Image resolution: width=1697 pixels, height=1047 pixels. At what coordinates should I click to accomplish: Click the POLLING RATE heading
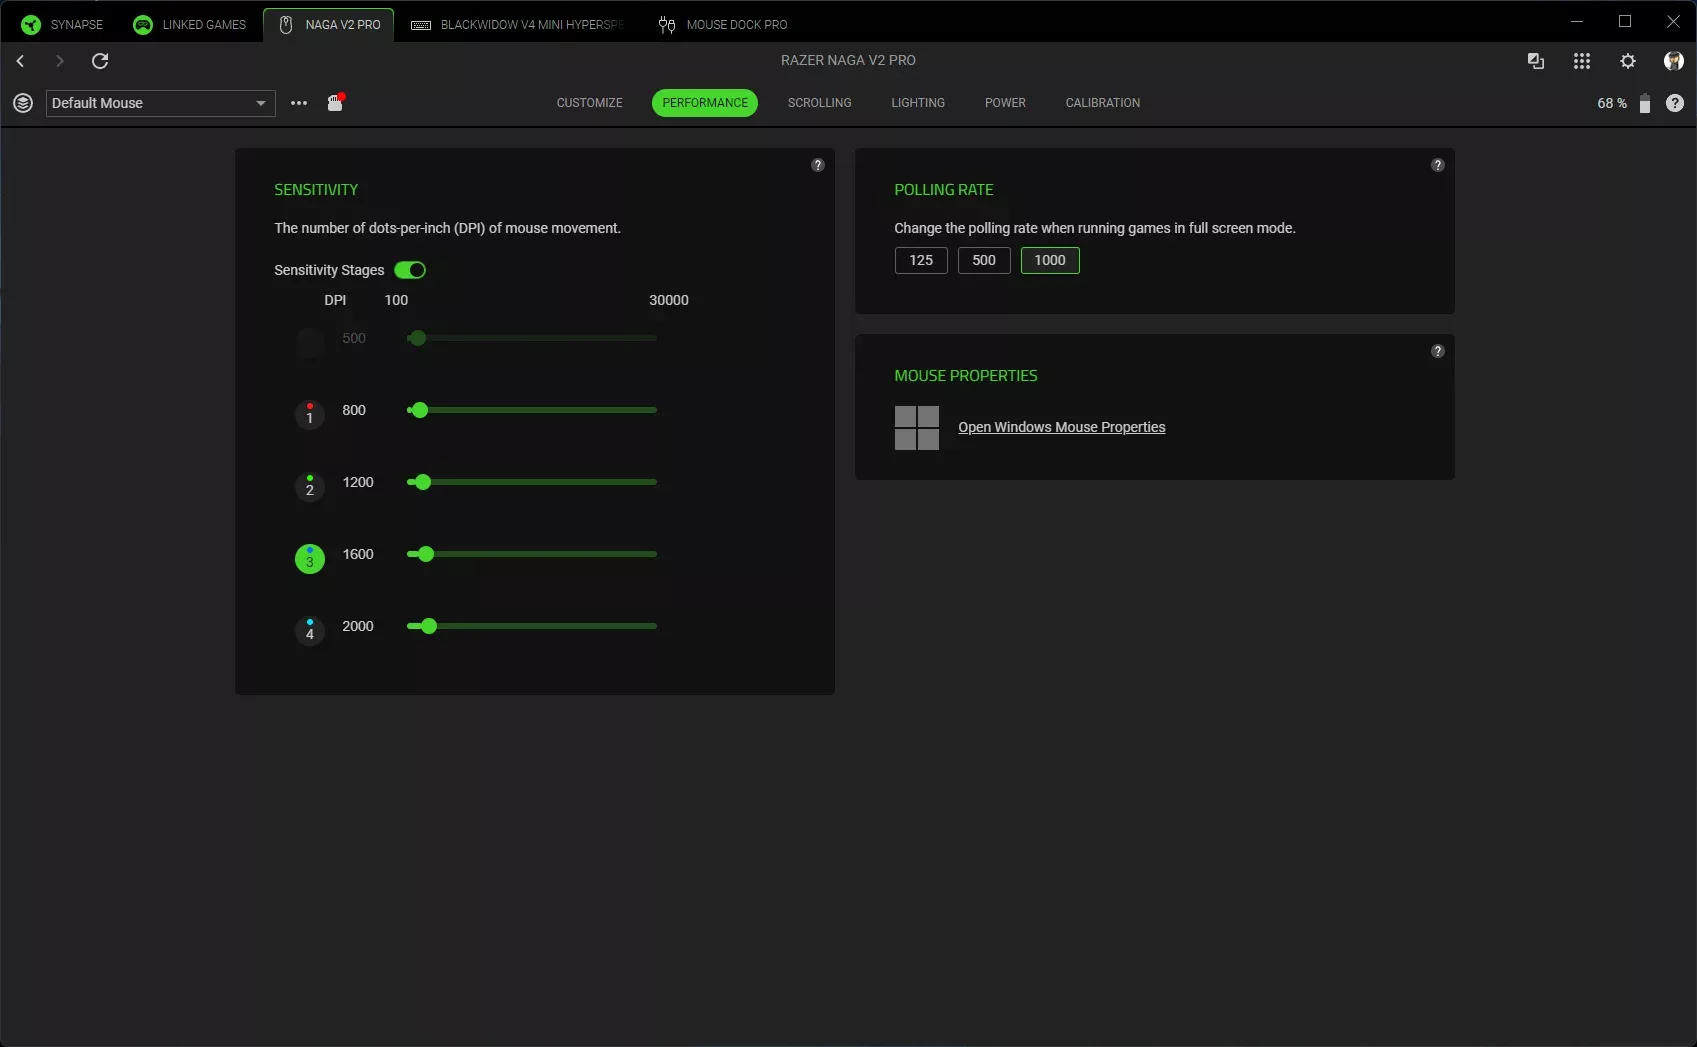click(x=944, y=190)
